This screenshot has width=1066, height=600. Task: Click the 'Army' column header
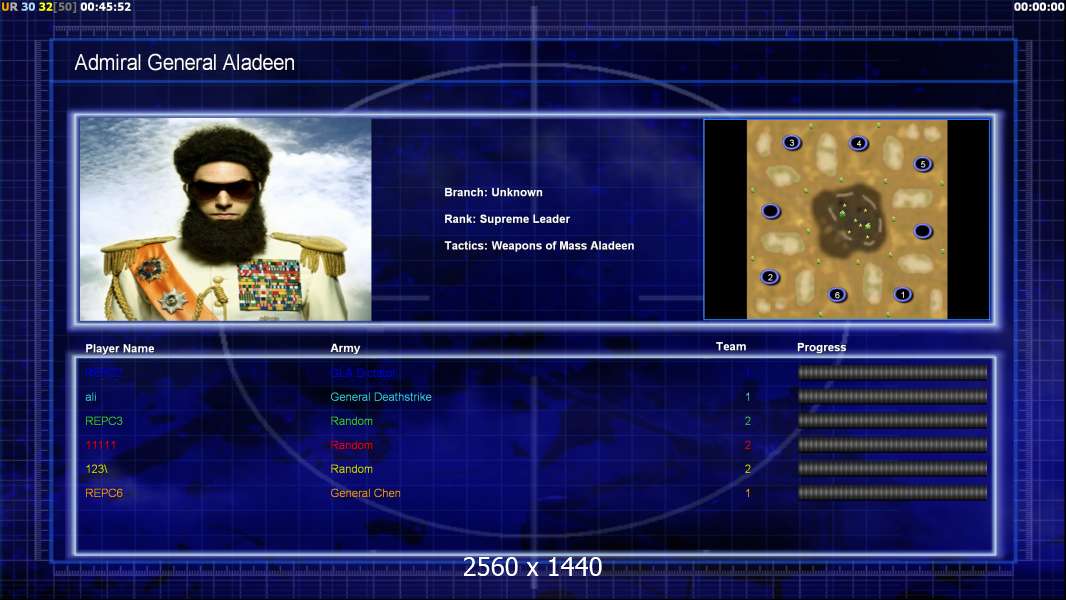point(345,348)
